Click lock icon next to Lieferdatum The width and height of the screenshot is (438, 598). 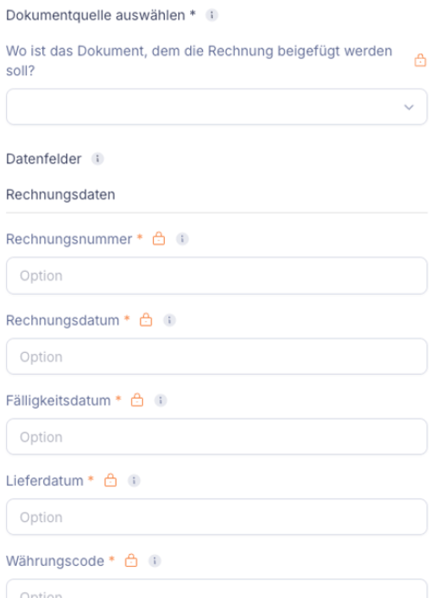[110, 480]
